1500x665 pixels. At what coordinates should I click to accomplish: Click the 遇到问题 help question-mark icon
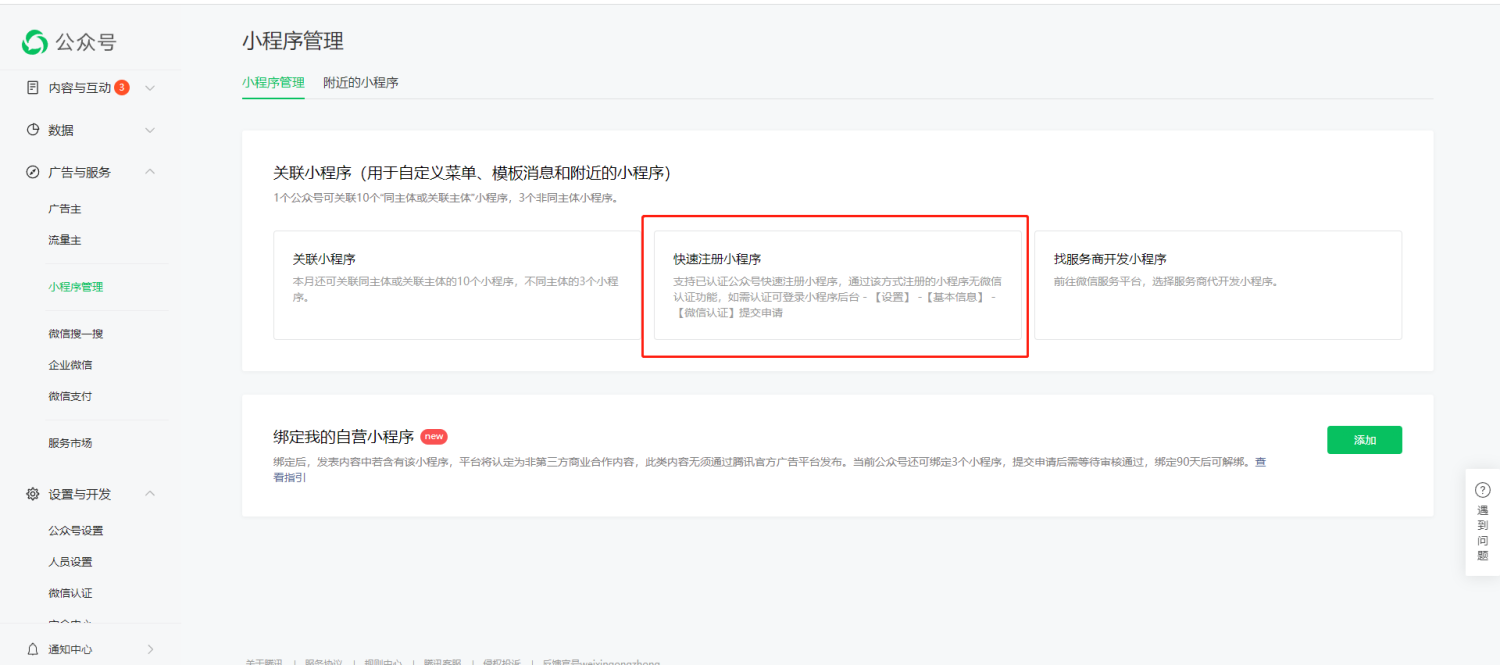1481,489
